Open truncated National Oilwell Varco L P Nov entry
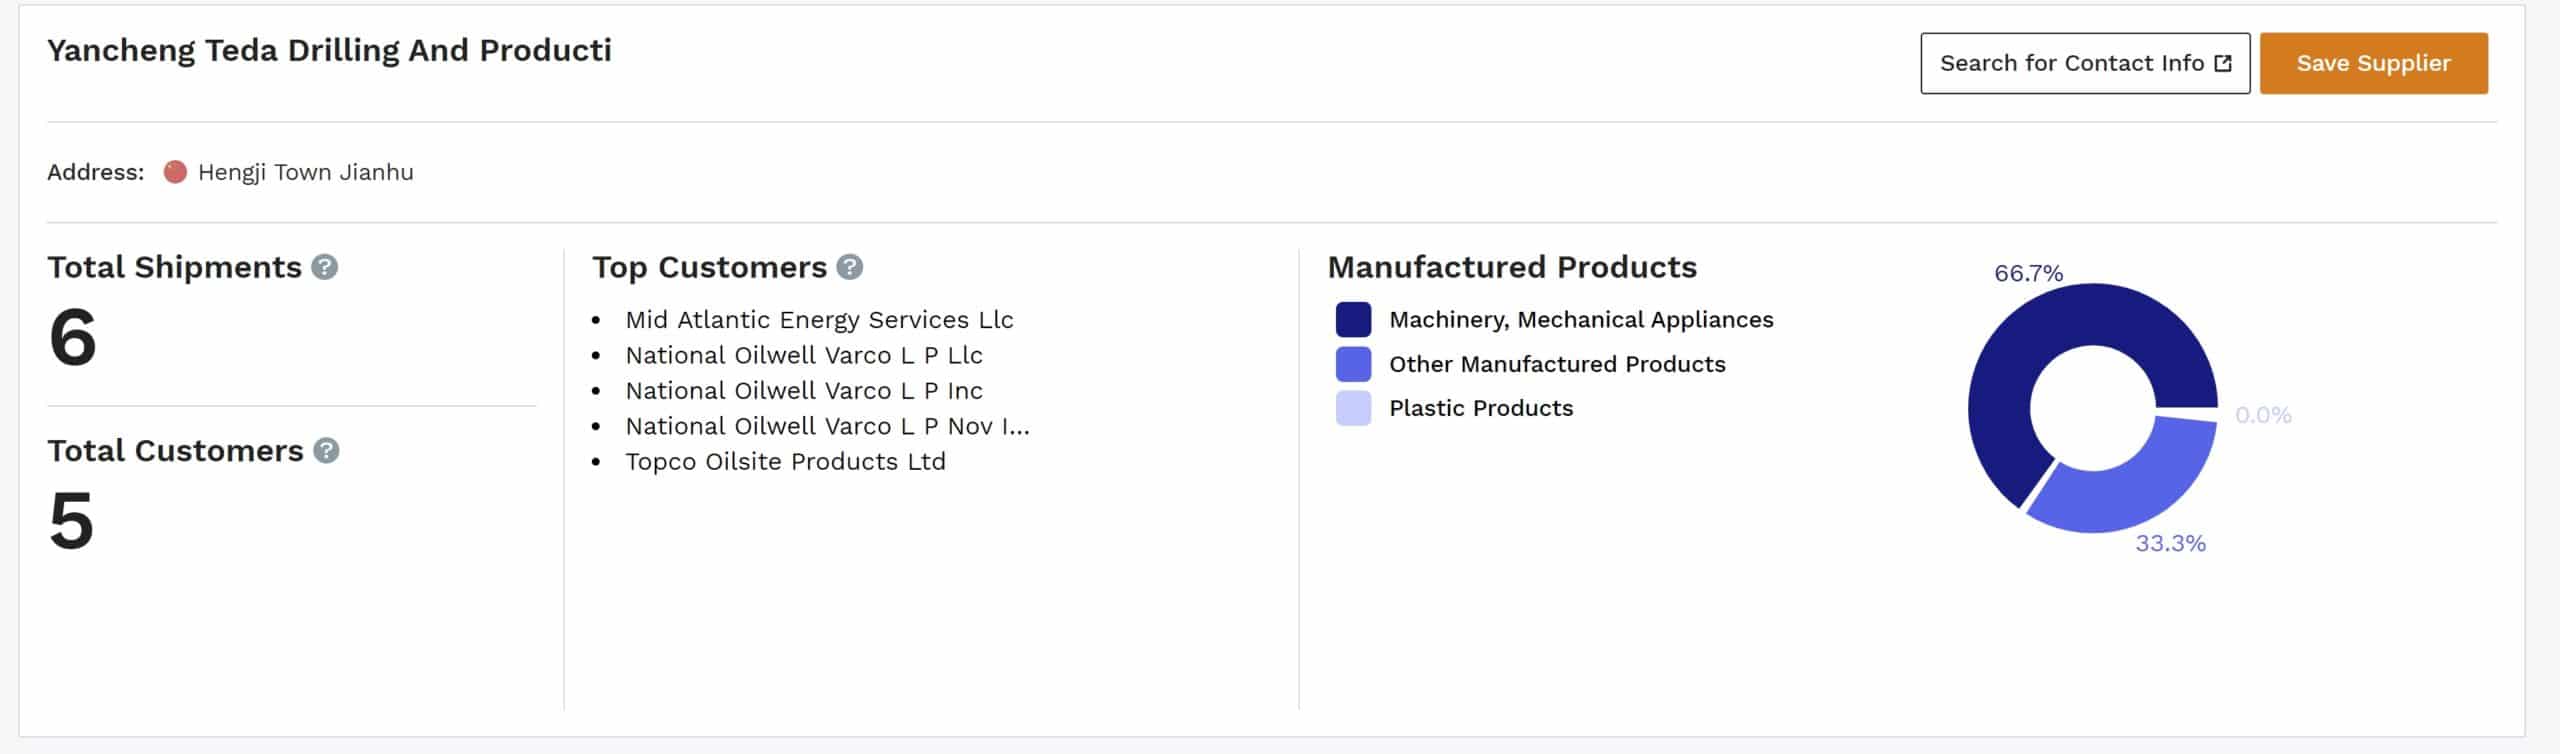This screenshot has width=2560, height=754. [827, 426]
